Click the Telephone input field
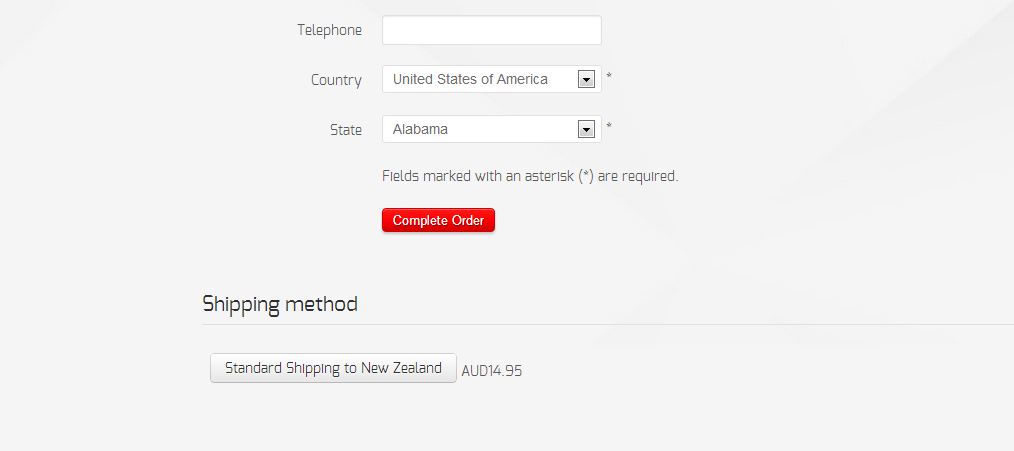 (x=491, y=30)
